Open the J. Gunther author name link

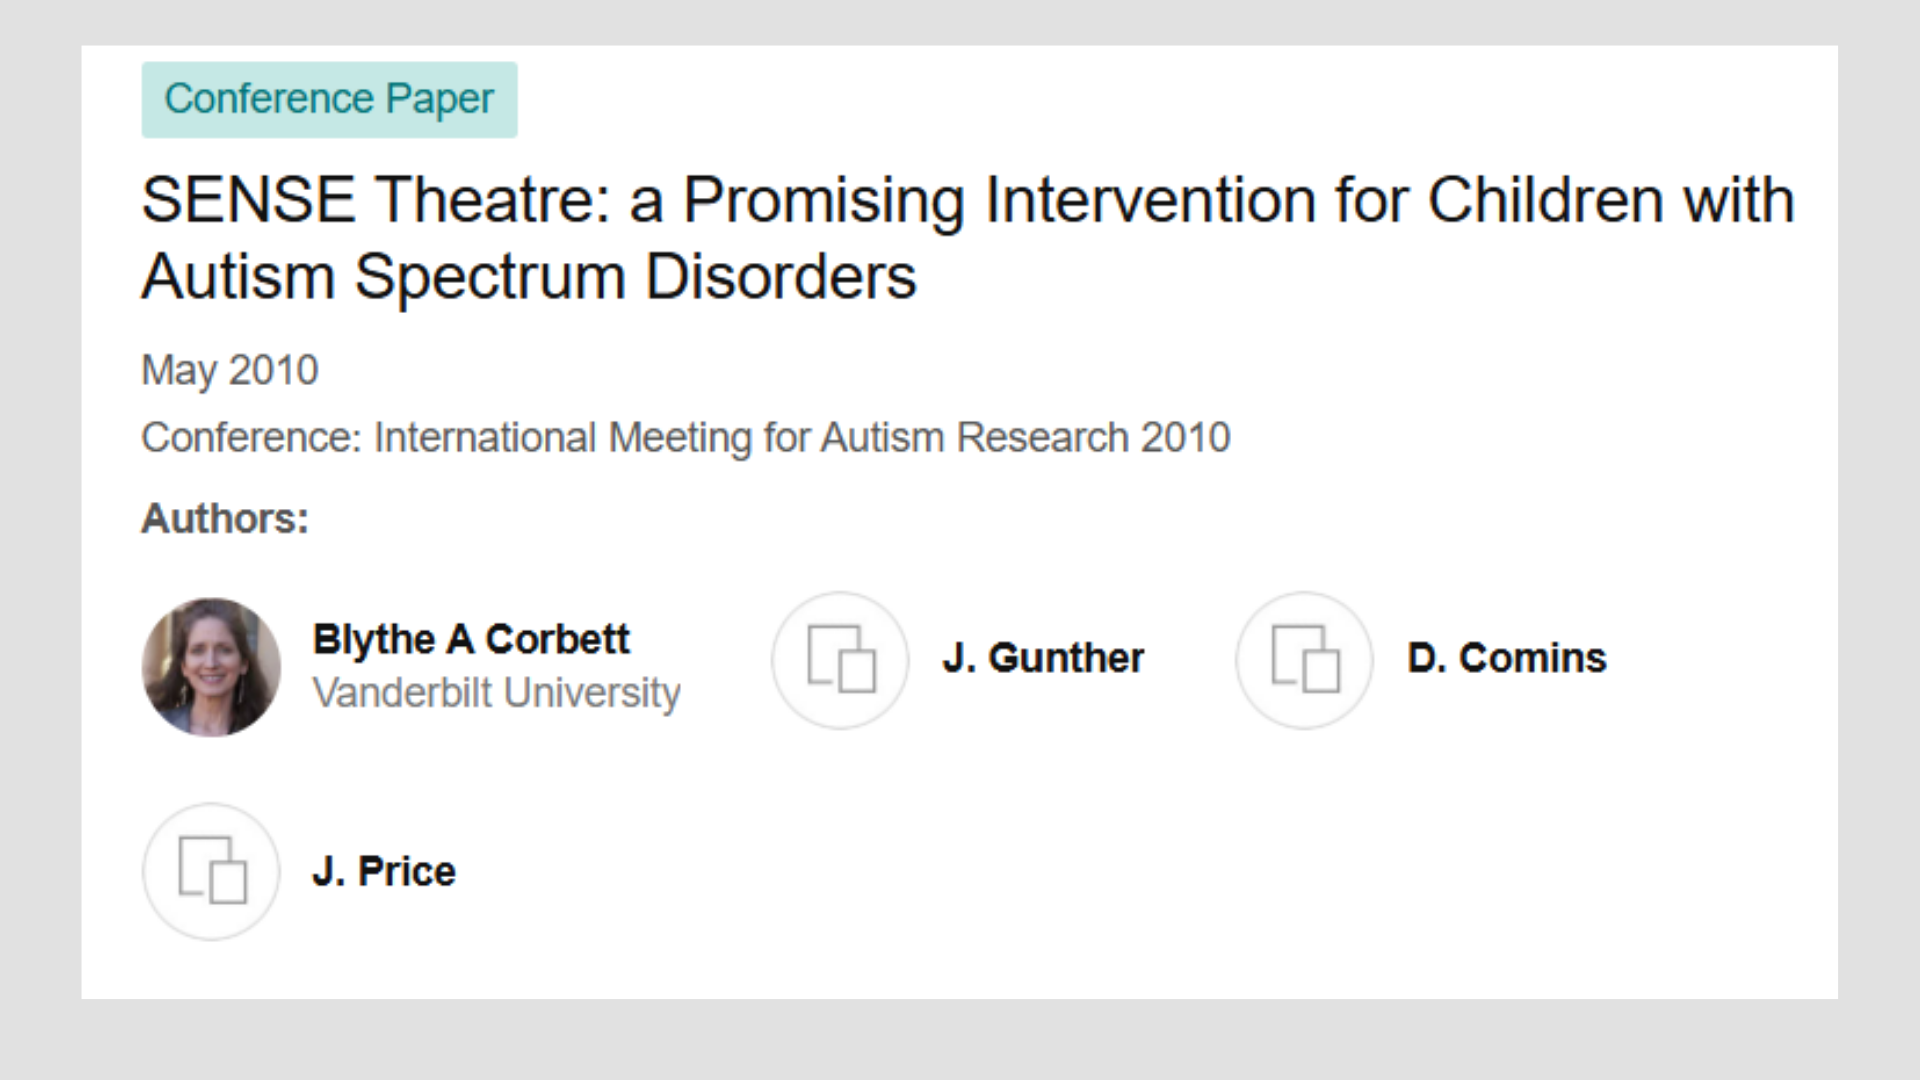tap(1043, 658)
